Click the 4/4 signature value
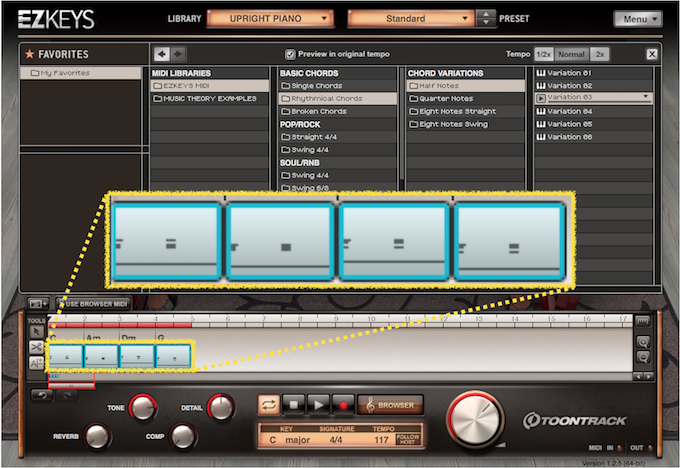The width and height of the screenshot is (680, 468). coord(336,440)
